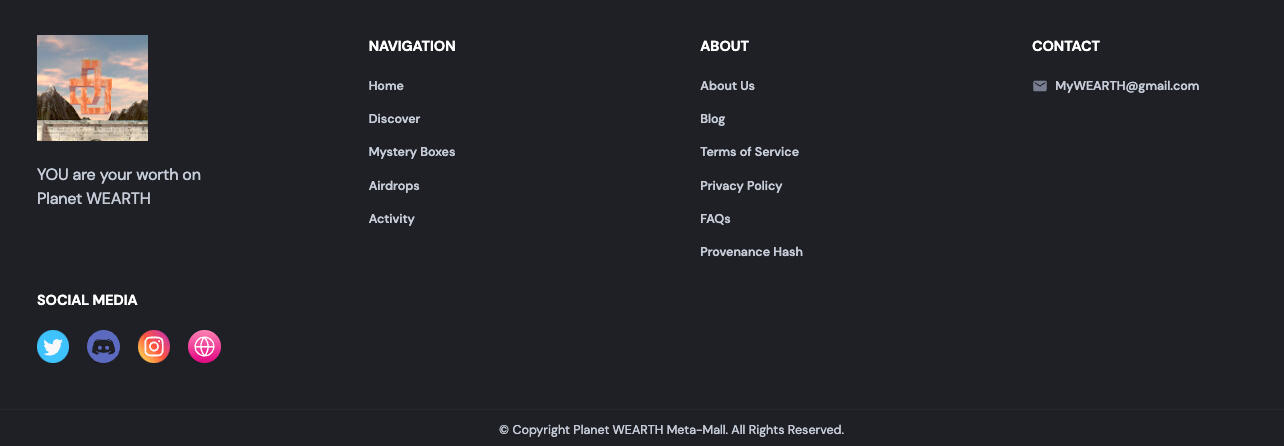View the Provenance Hash link
The width and height of the screenshot is (1284, 446).
[x=751, y=252]
